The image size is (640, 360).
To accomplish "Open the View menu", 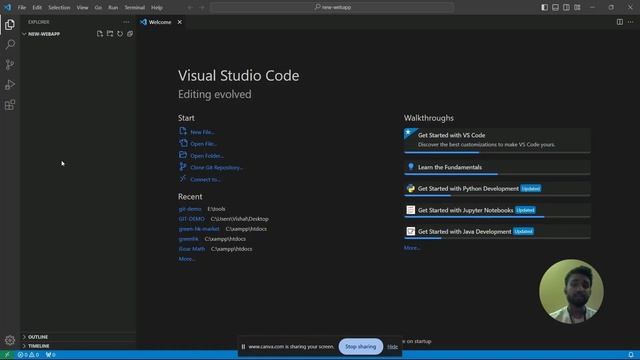I will click(82, 7).
